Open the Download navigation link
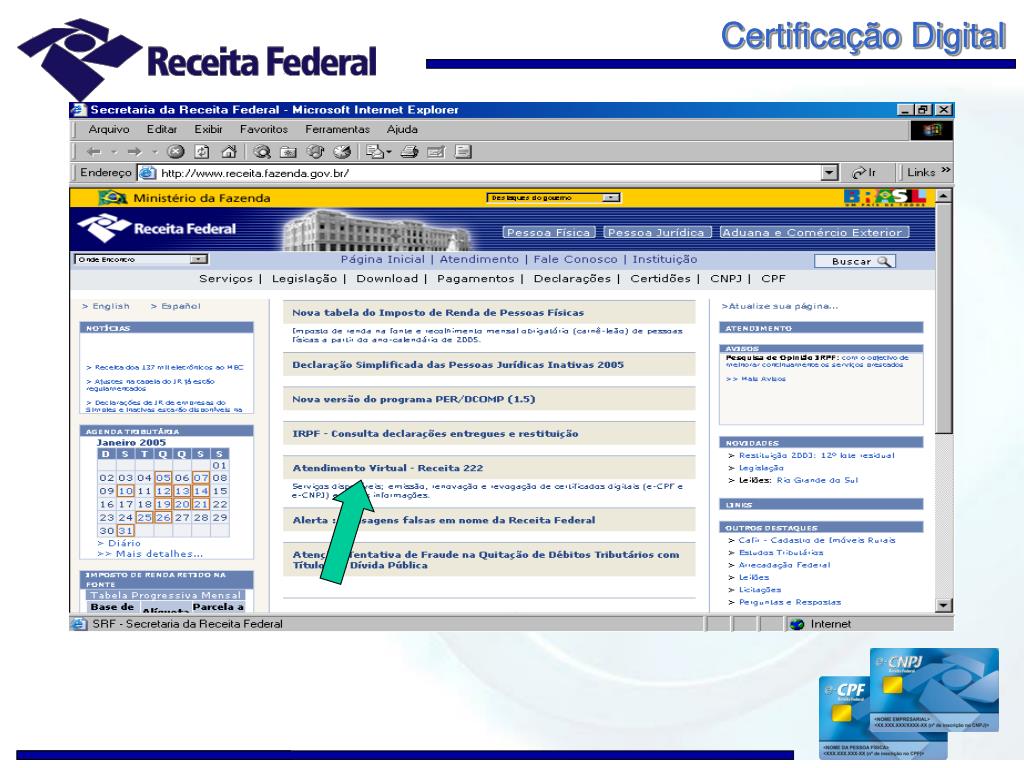 coord(387,279)
